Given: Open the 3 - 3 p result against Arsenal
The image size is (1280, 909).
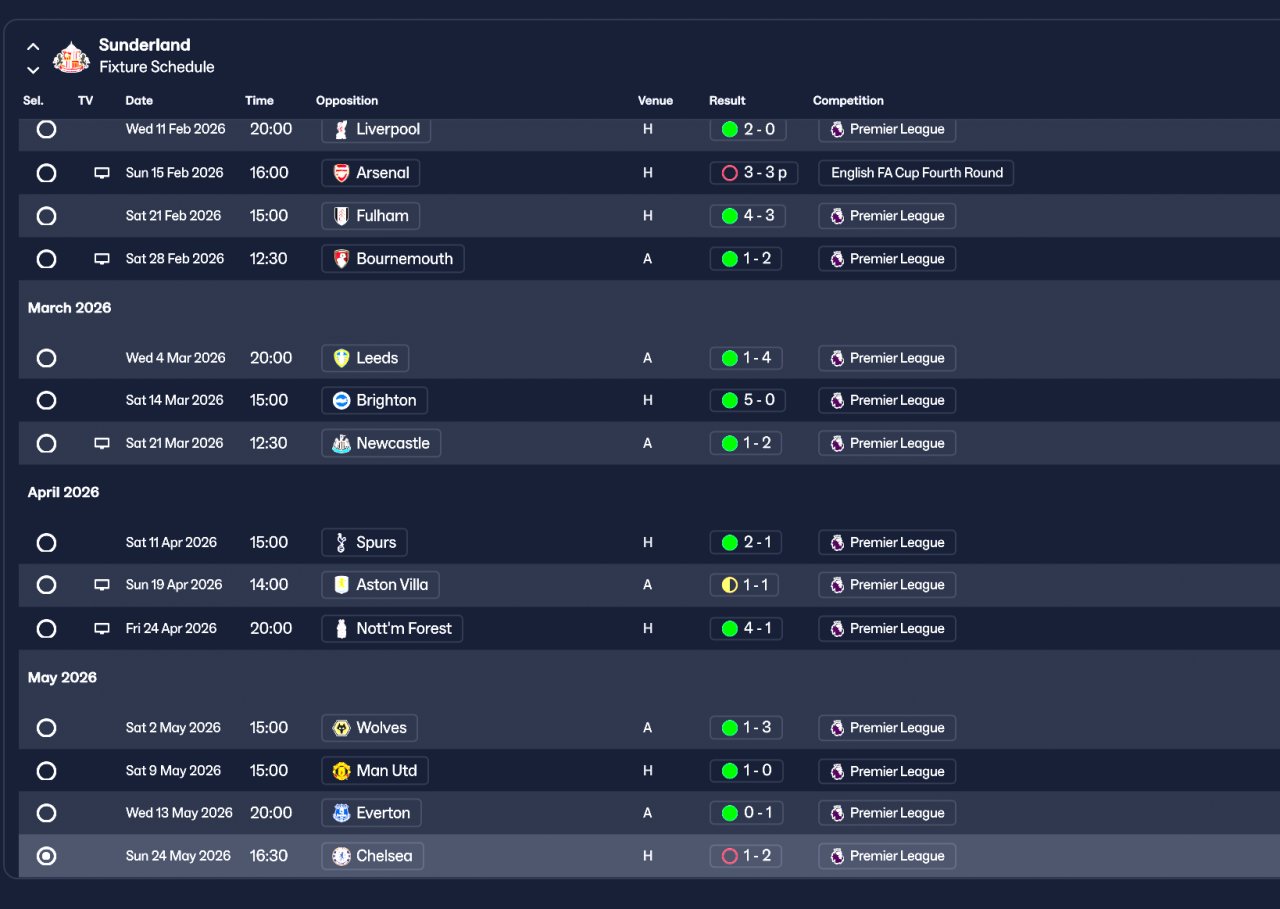Looking at the screenshot, I should pyautogui.click(x=754, y=173).
